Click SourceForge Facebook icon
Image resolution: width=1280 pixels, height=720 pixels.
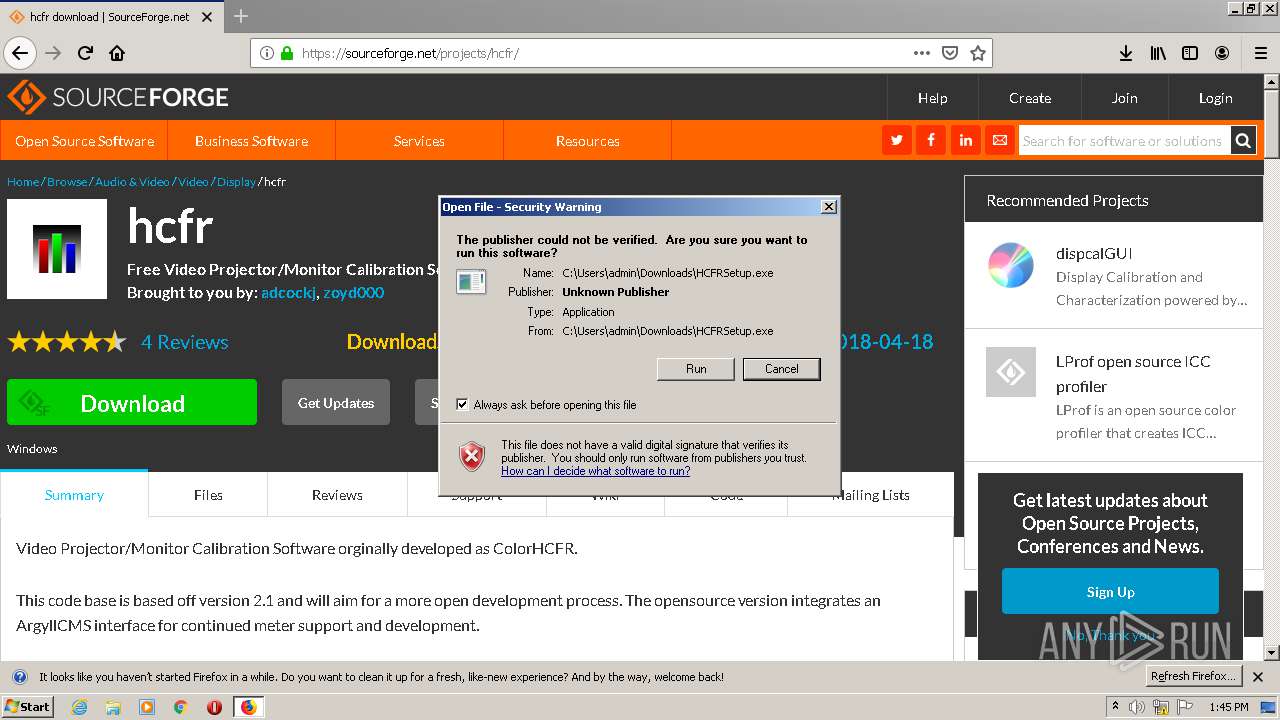931,140
